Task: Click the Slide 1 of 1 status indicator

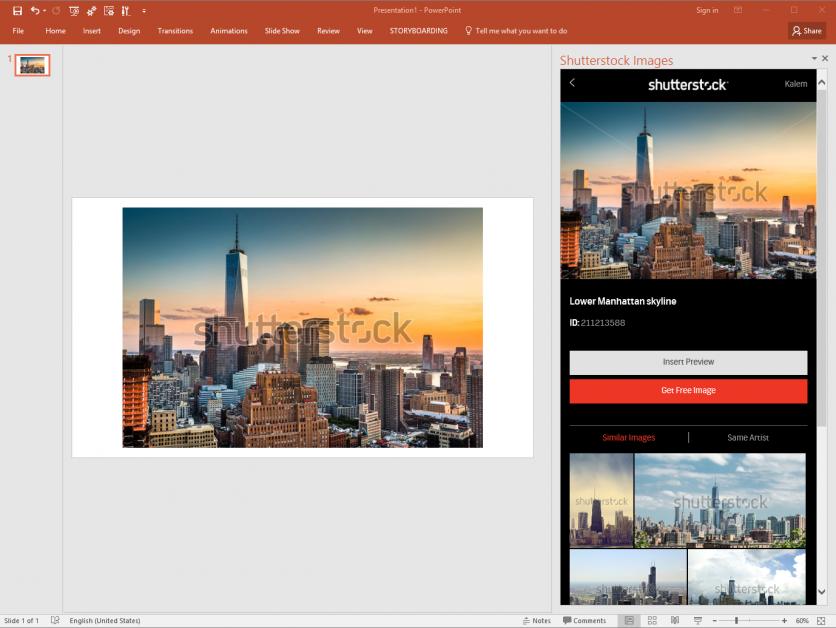Action: coord(21,621)
